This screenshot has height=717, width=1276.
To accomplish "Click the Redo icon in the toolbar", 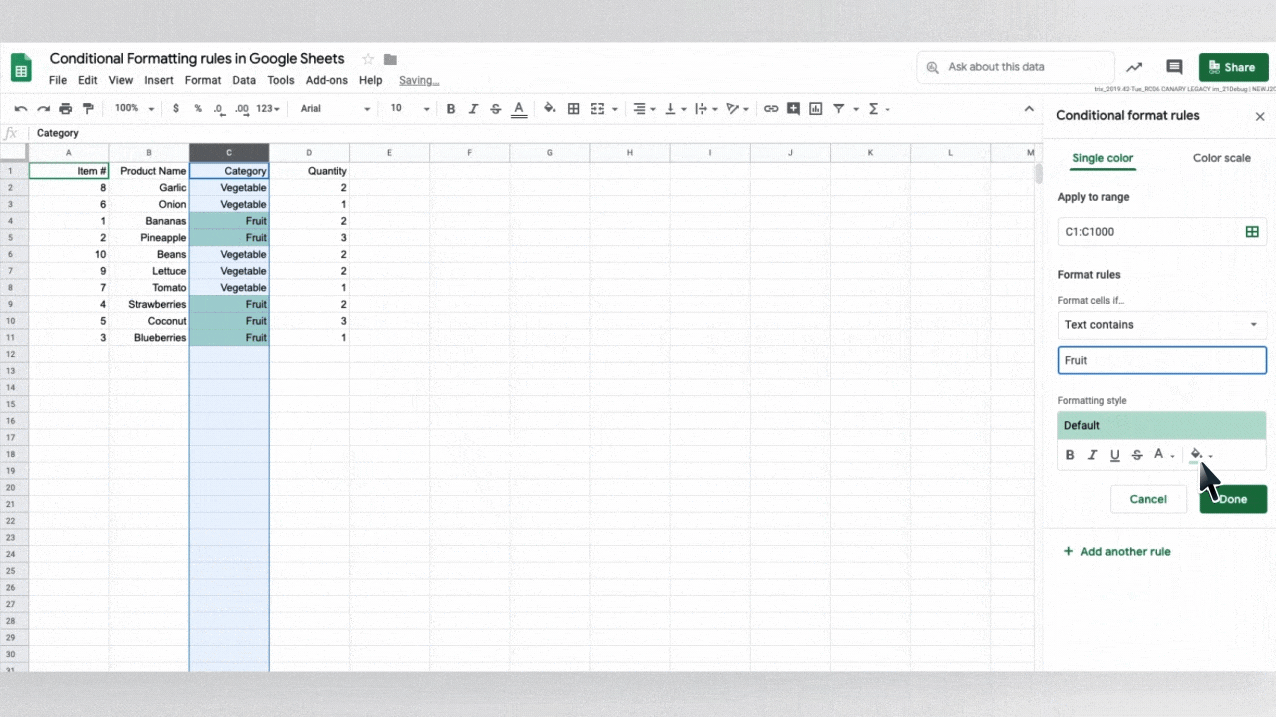I will pos(43,109).
